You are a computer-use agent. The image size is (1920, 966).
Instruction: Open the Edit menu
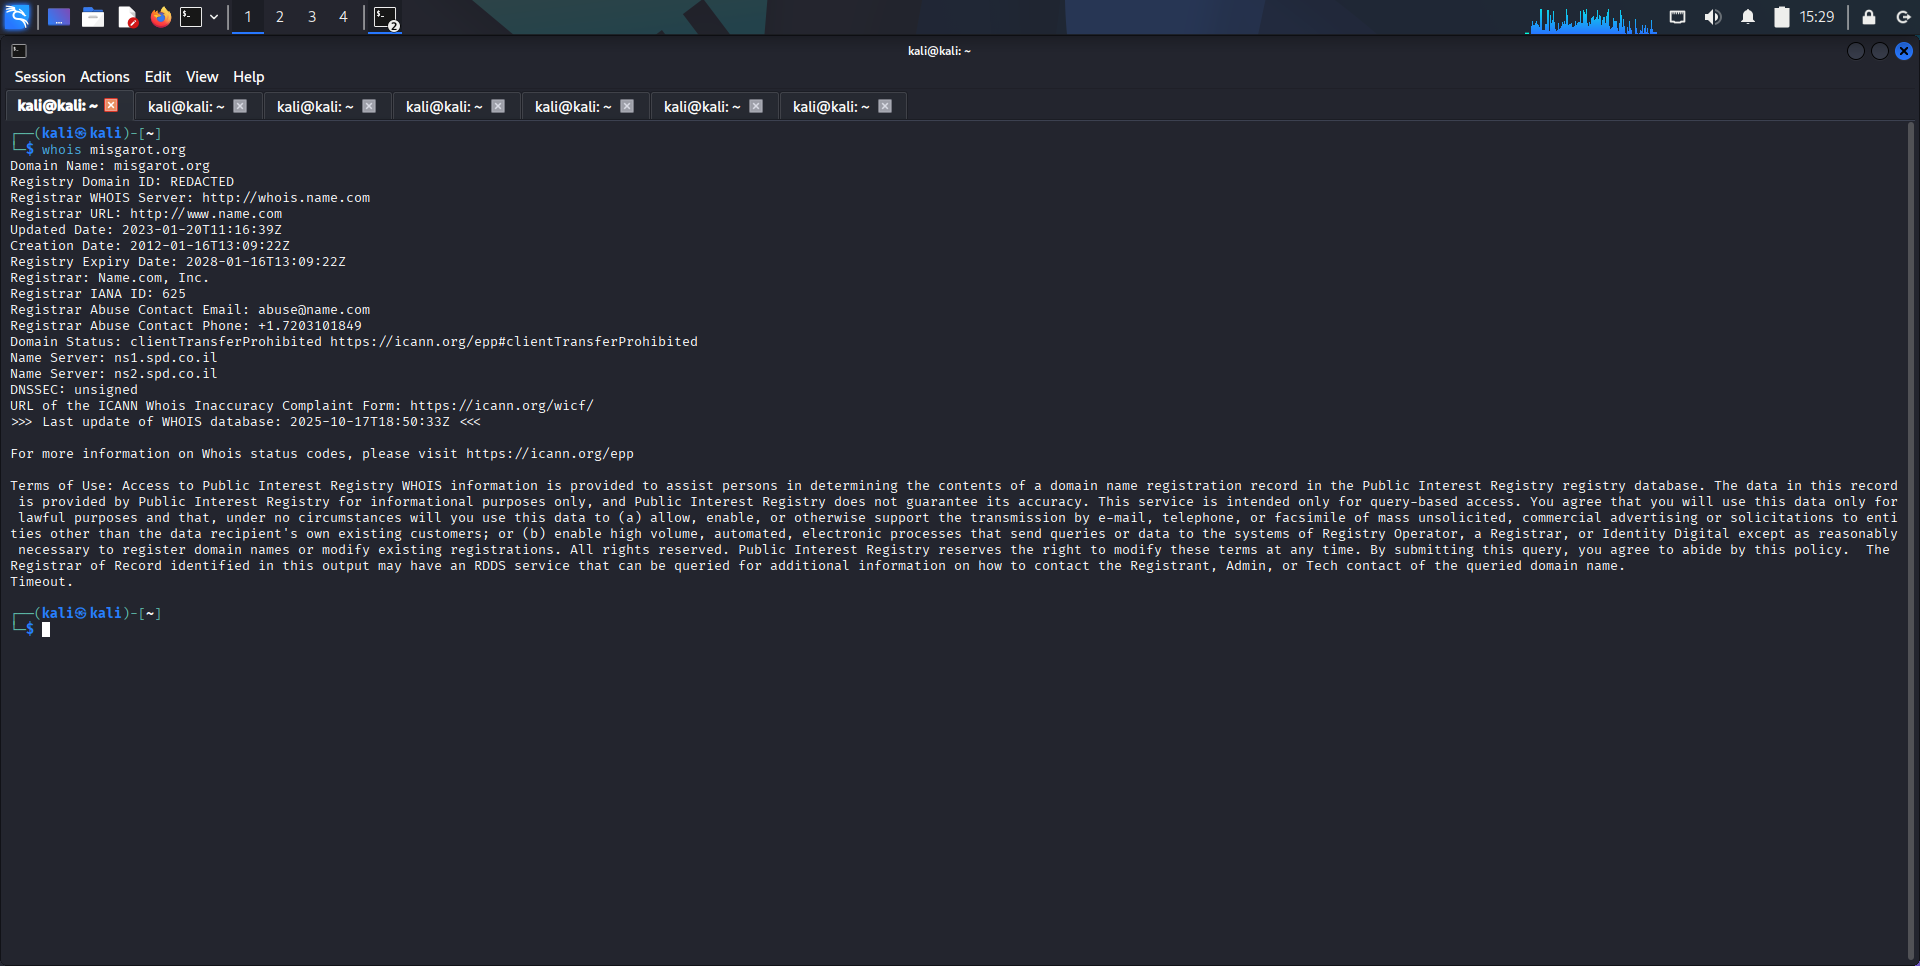[x=158, y=77]
